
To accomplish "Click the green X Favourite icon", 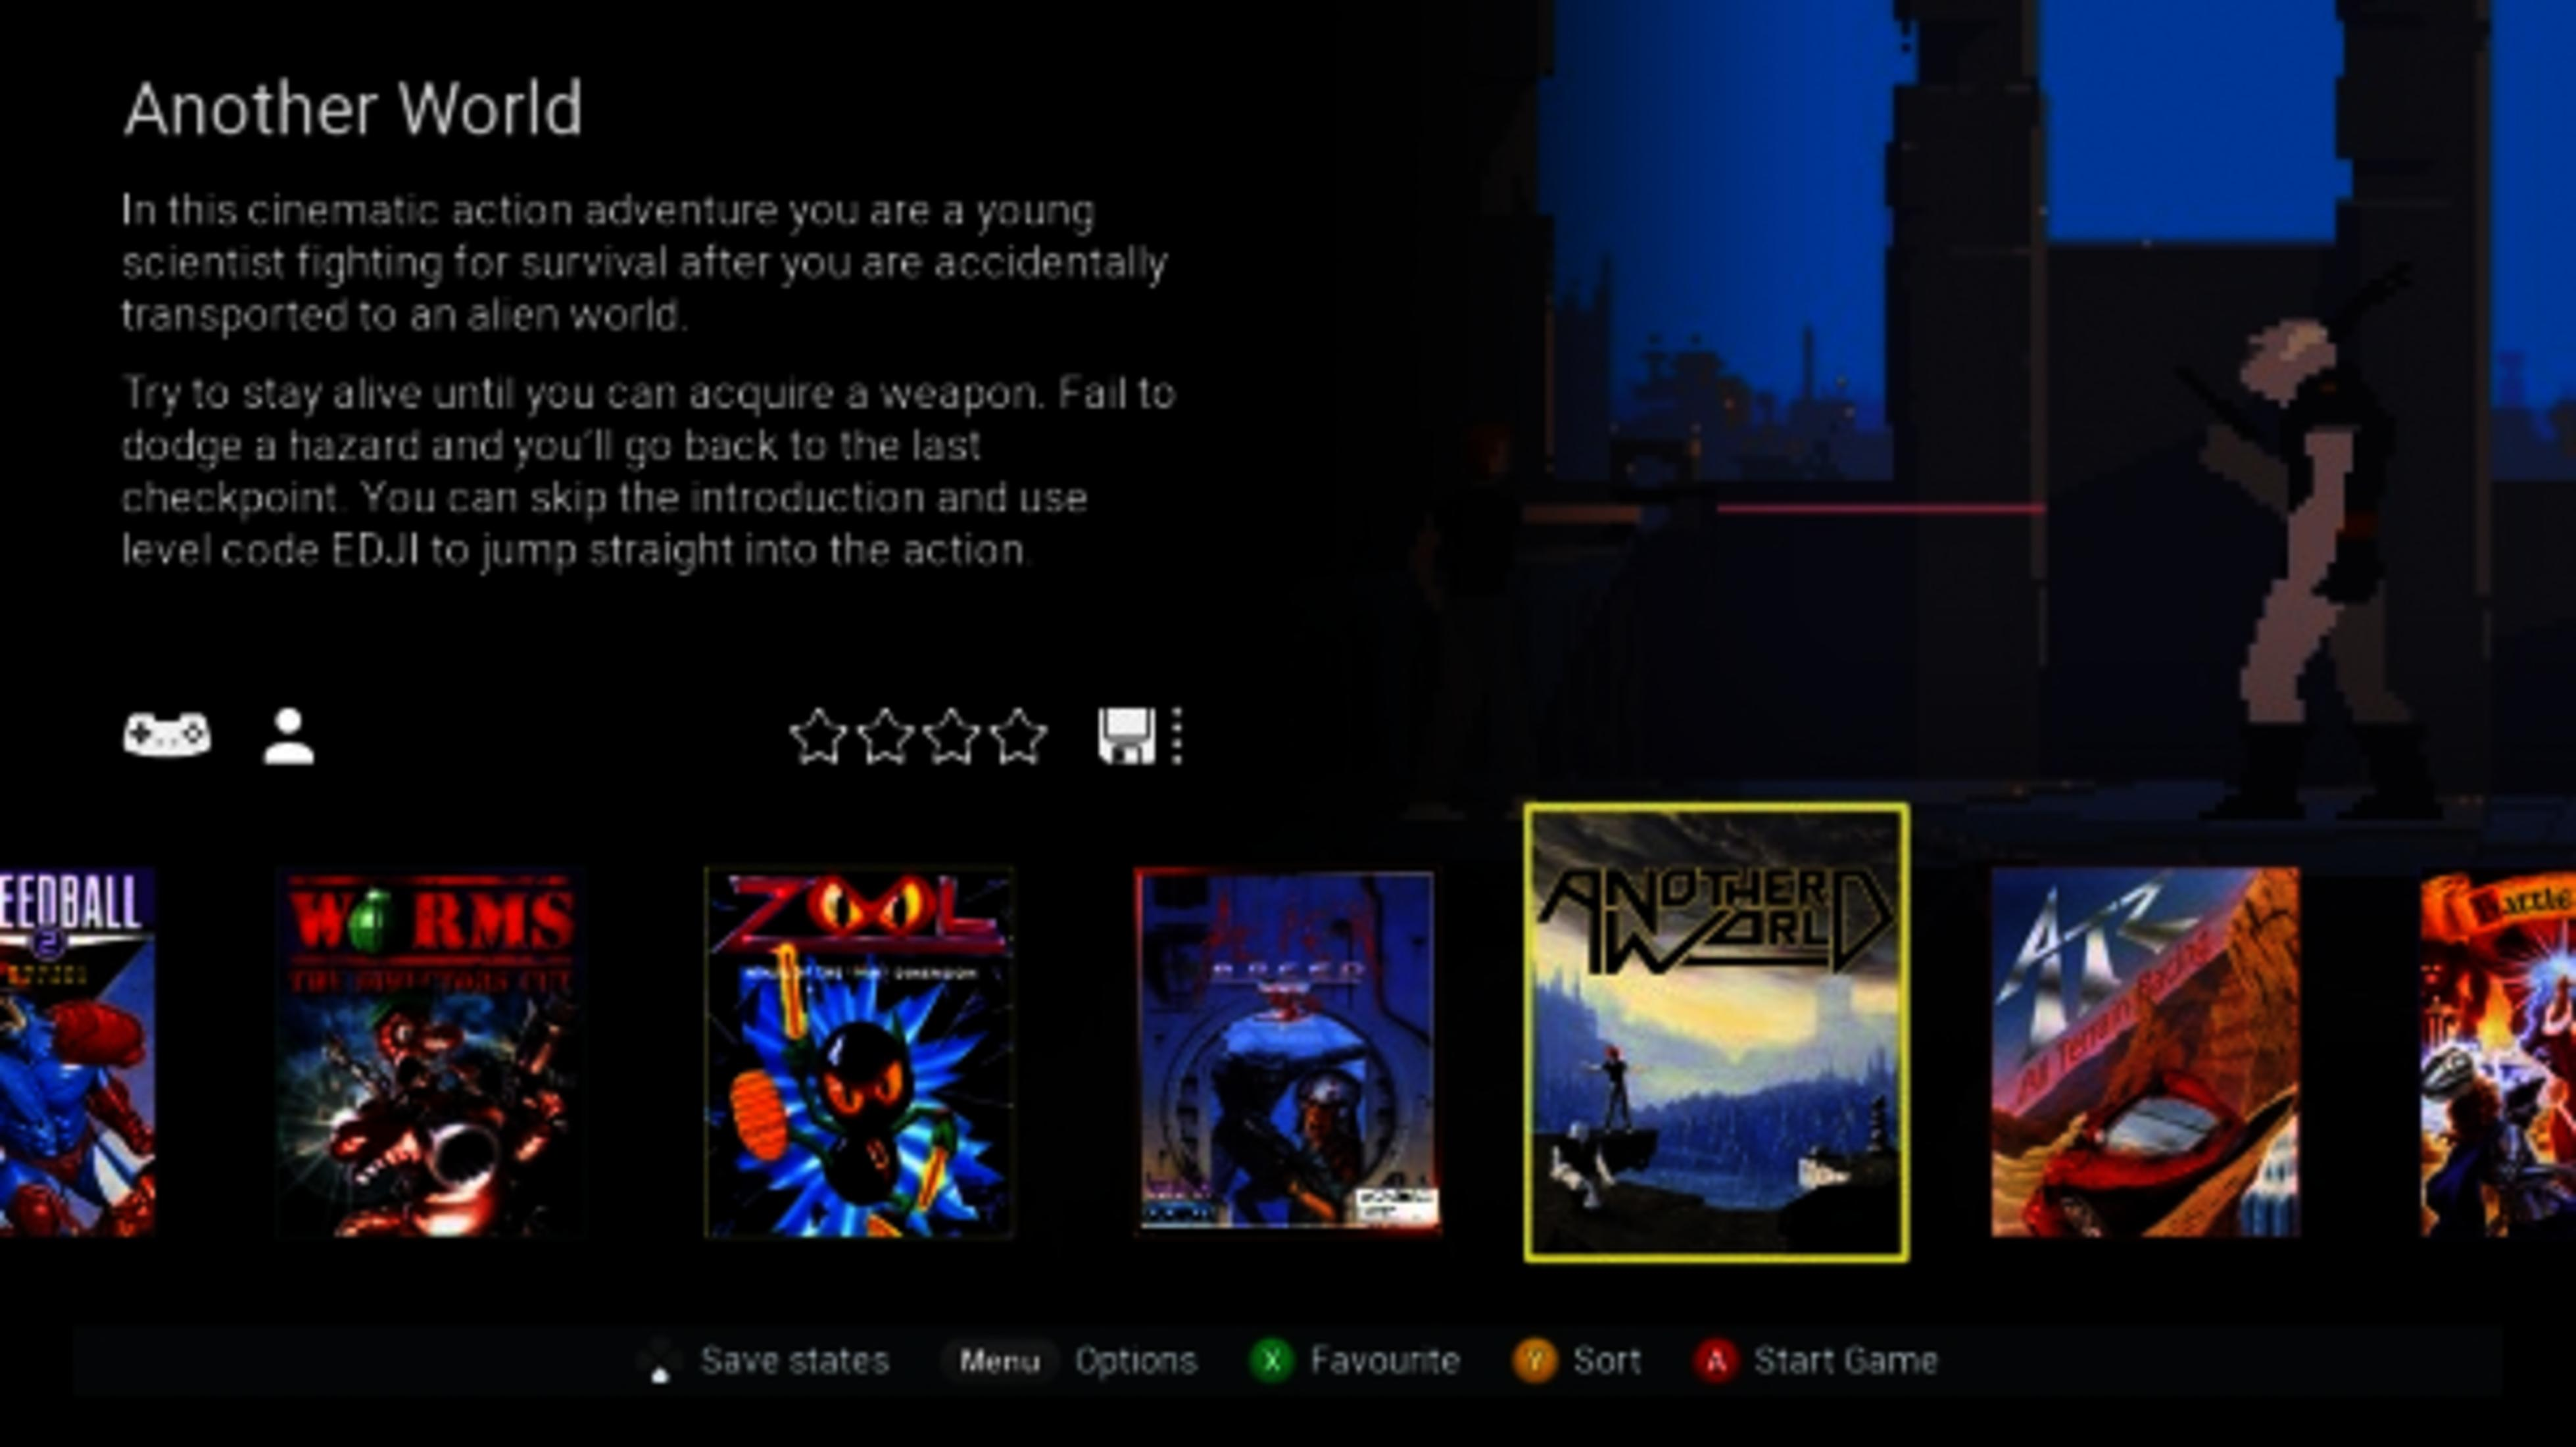I will [1272, 1361].
